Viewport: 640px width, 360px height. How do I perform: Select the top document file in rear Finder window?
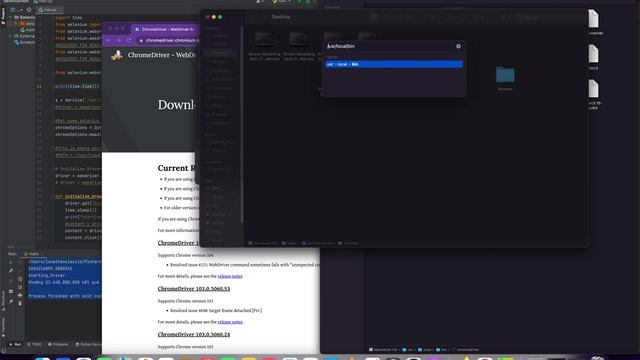click(593, 19)
